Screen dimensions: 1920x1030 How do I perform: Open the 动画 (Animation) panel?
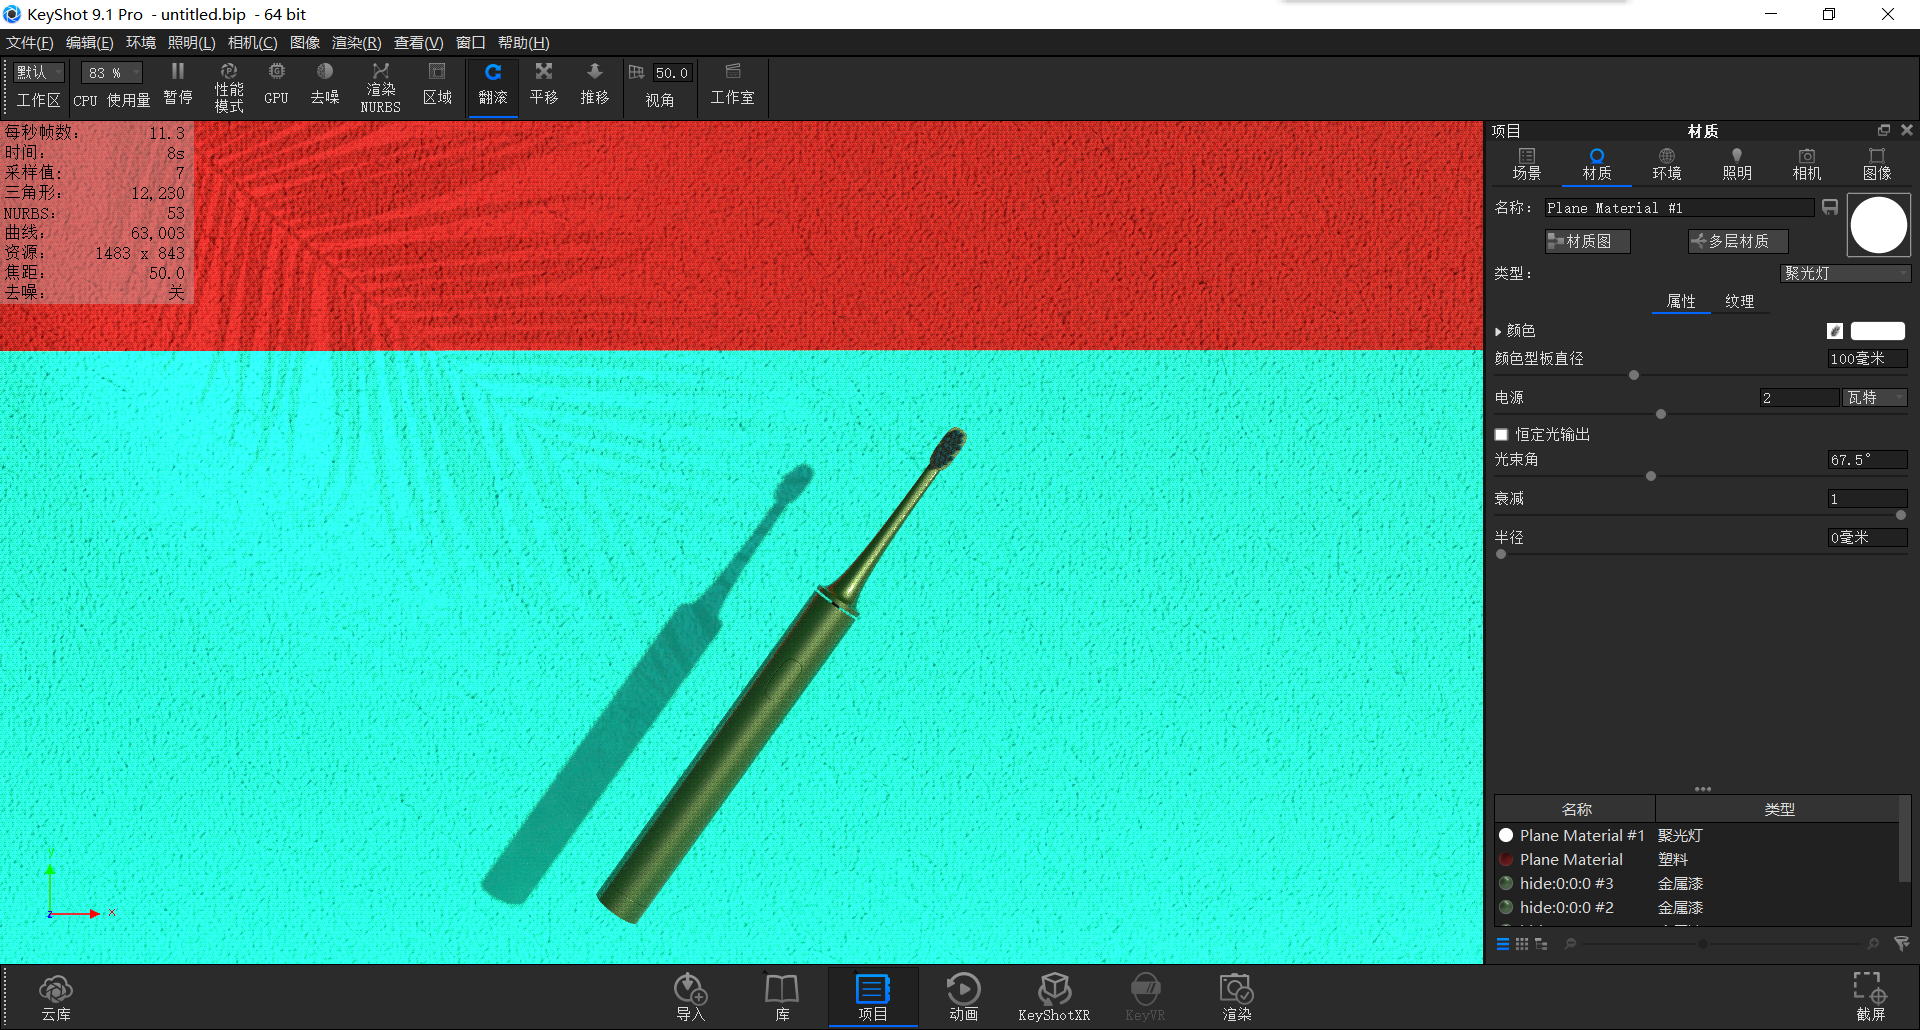[963, 996]
